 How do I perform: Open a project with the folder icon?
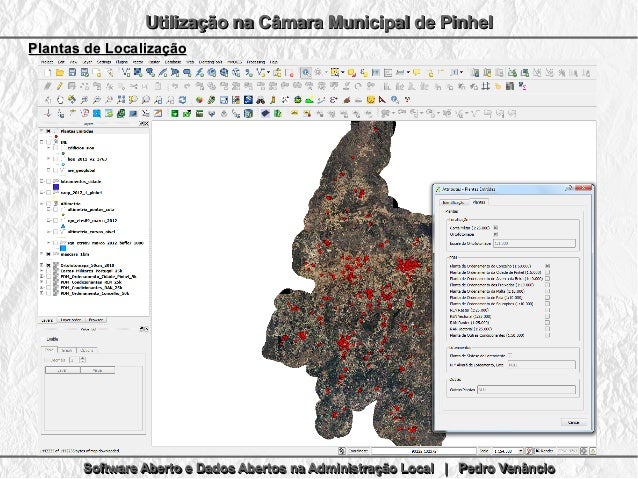(x=59, y=73)
